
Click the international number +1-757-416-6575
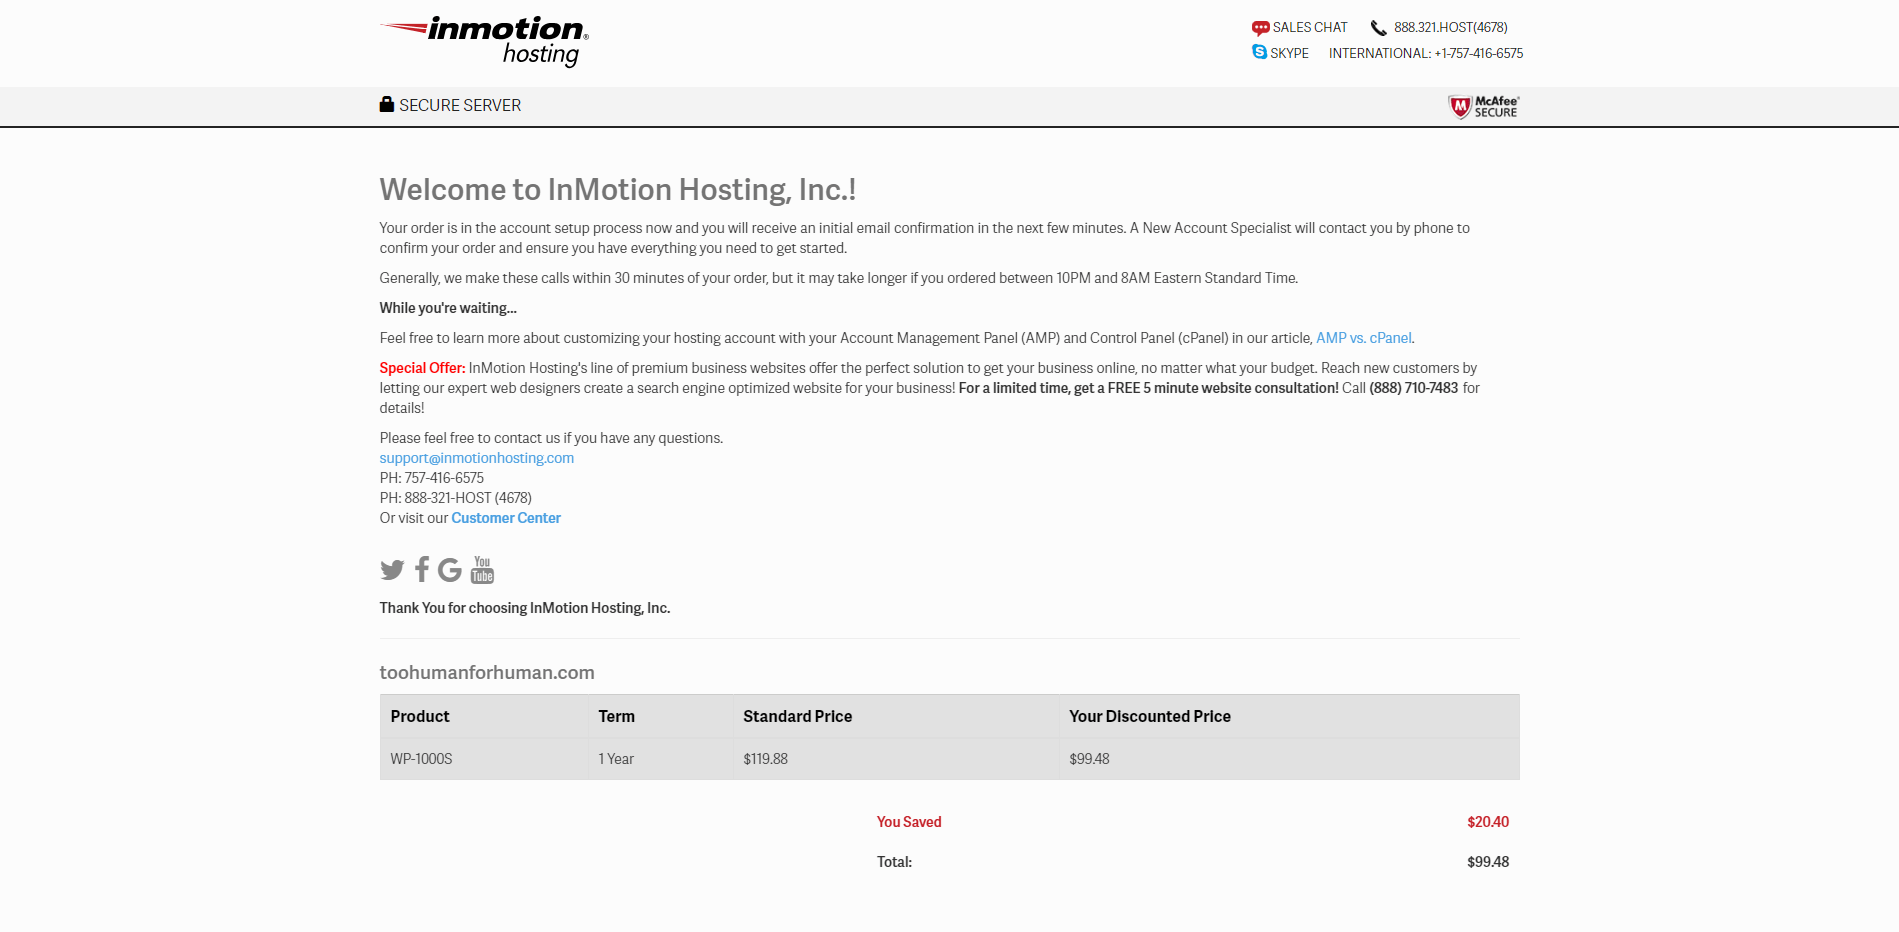click(x=1479, y=54)
